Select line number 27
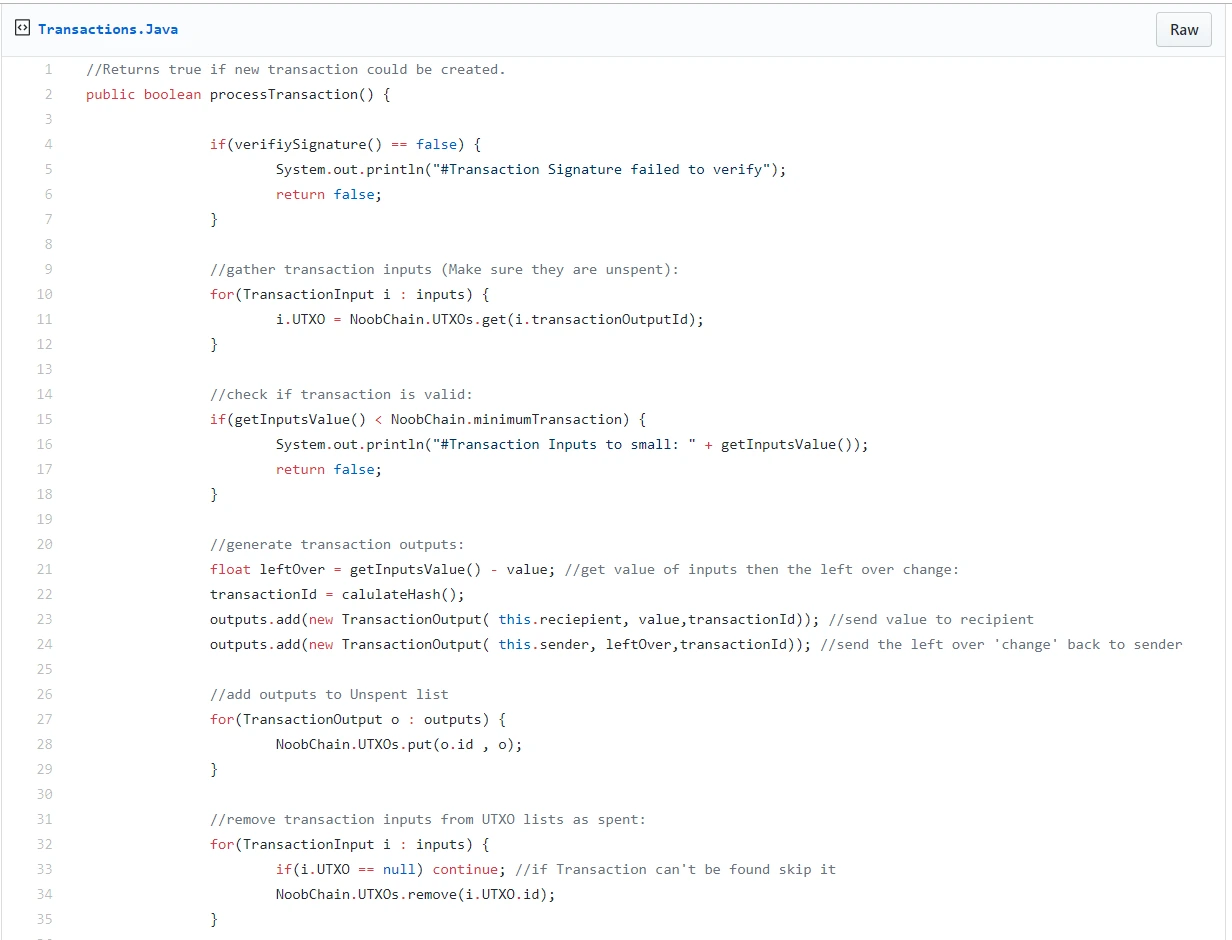 coord(44,719)
